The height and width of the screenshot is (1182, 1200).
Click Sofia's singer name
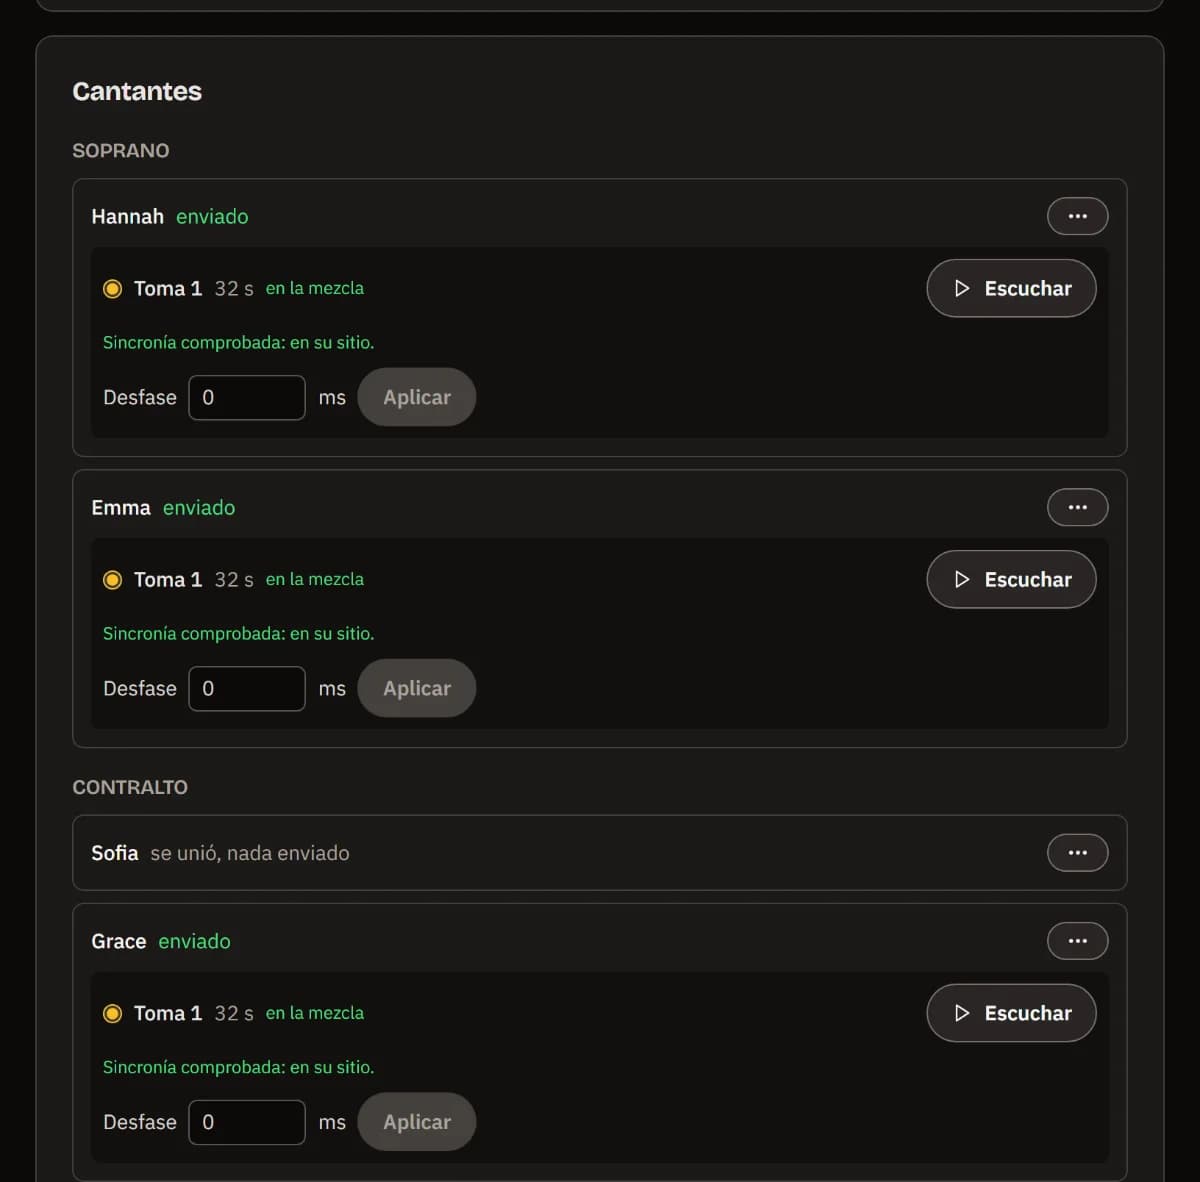point(115,853)
